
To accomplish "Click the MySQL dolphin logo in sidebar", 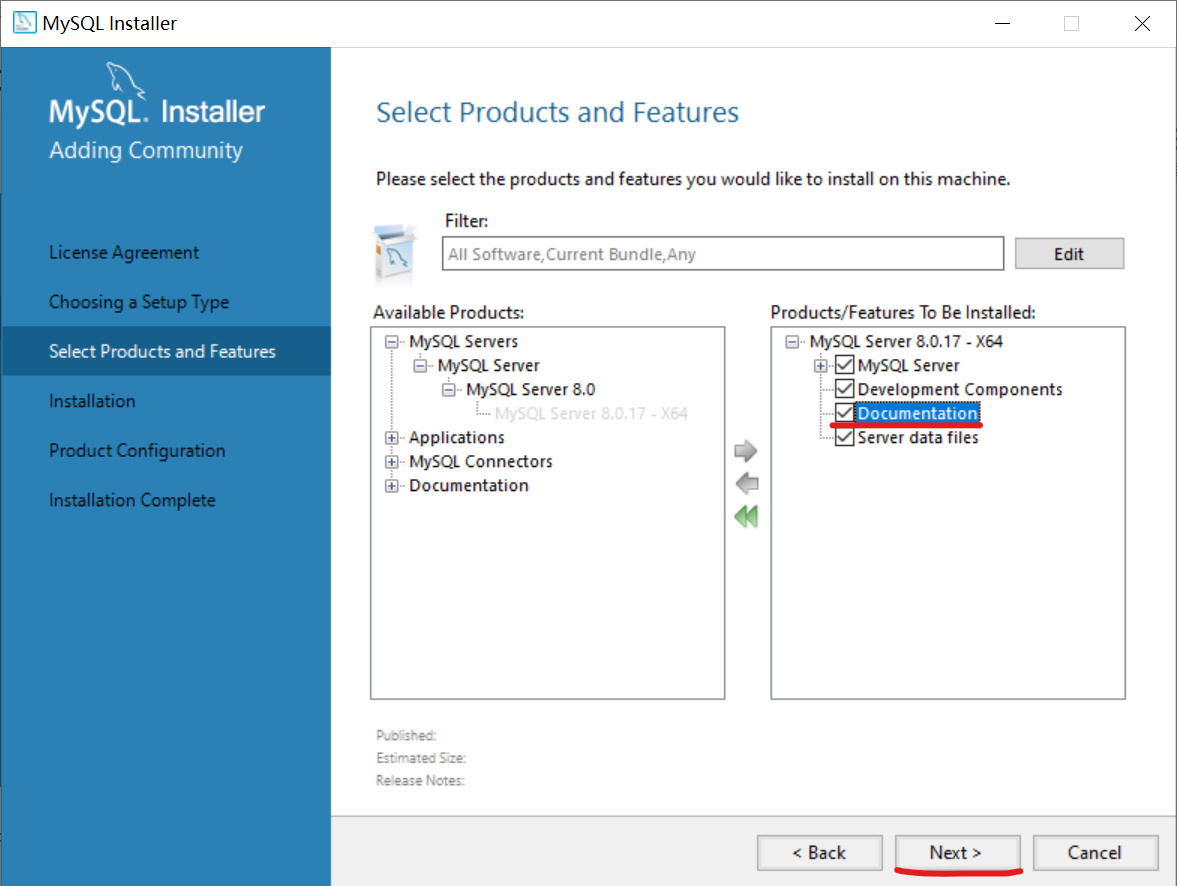I will coord(125,79).
